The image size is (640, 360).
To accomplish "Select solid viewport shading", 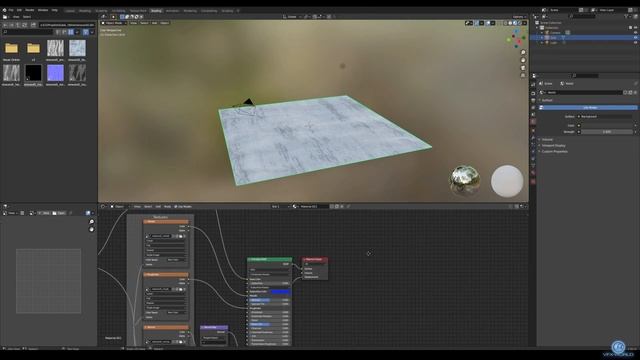I will [510, 23].
